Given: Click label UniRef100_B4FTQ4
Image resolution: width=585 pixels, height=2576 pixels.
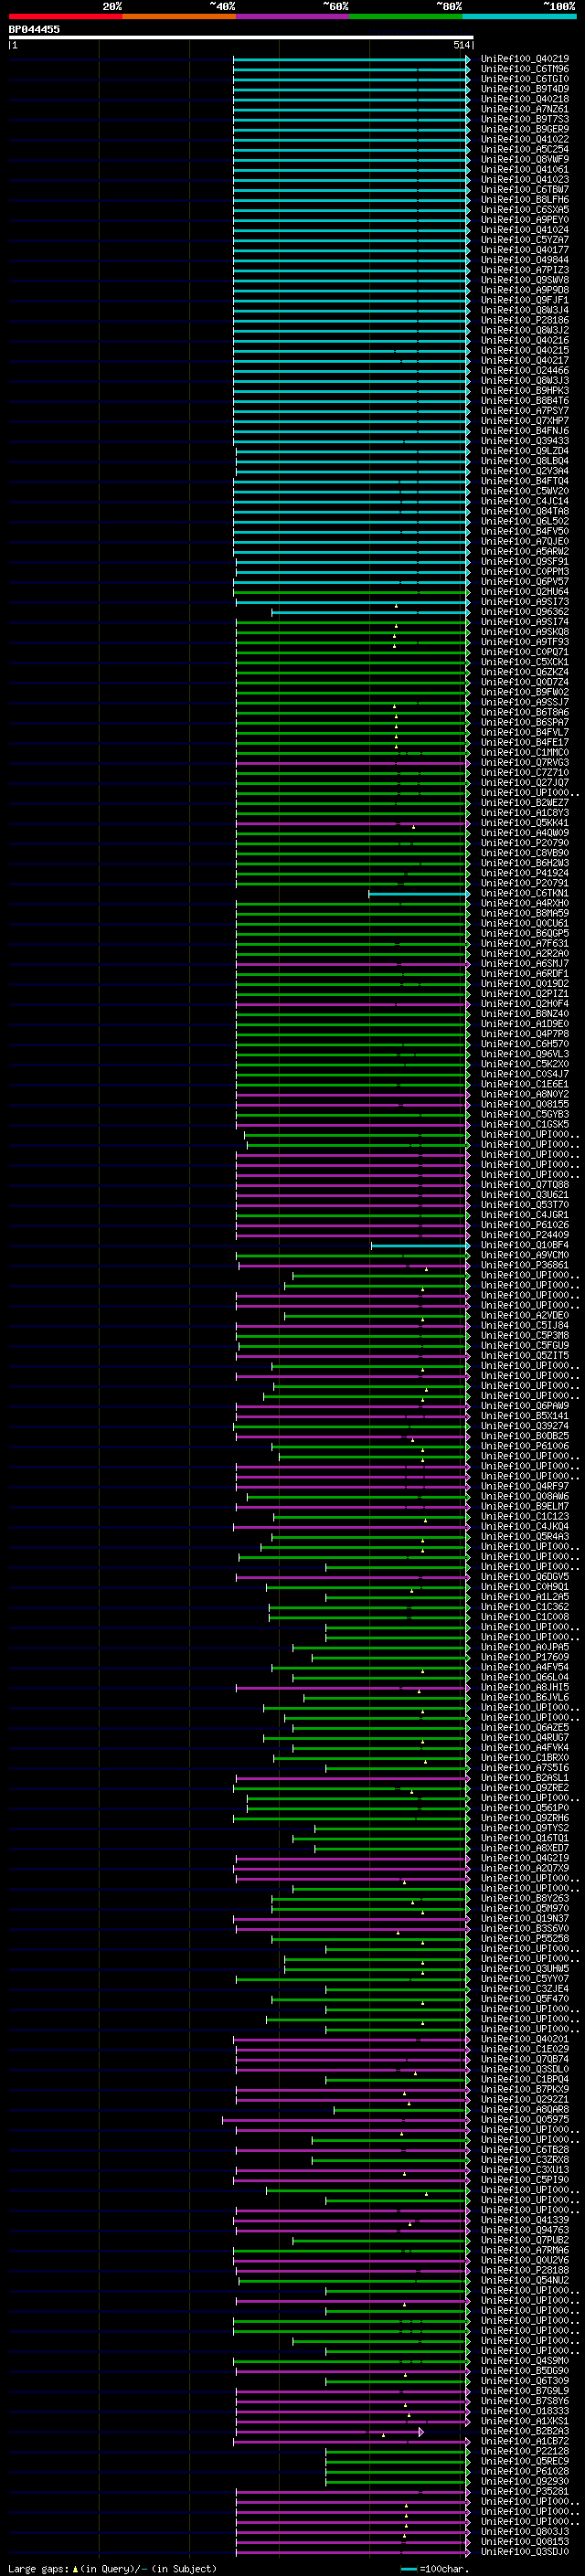Looking at the screenshot, I should click(525, 481).
